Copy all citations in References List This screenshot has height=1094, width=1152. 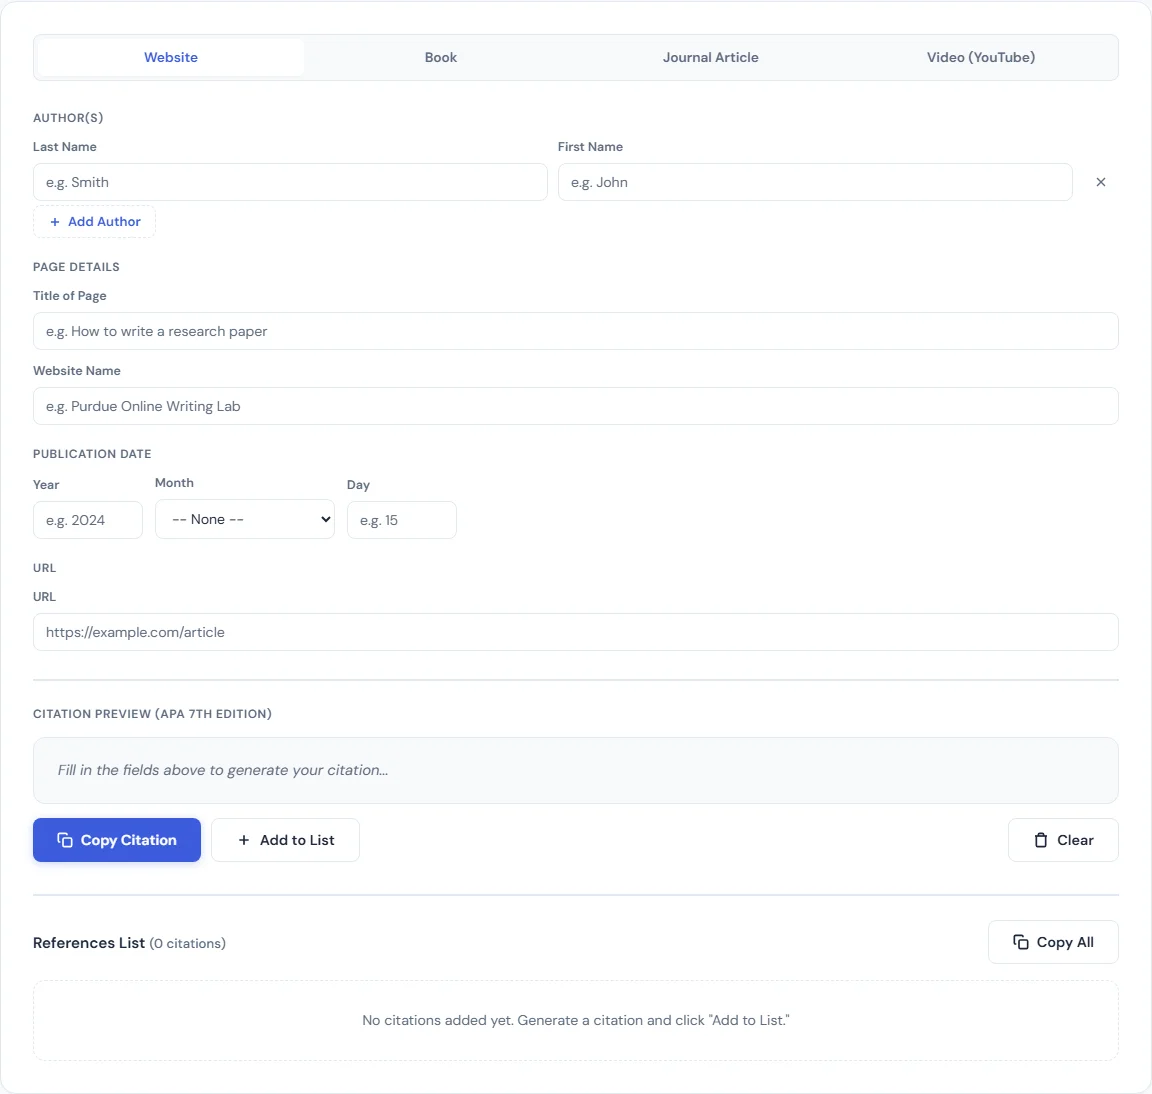pyautogui.click(x=1053, y=942)
